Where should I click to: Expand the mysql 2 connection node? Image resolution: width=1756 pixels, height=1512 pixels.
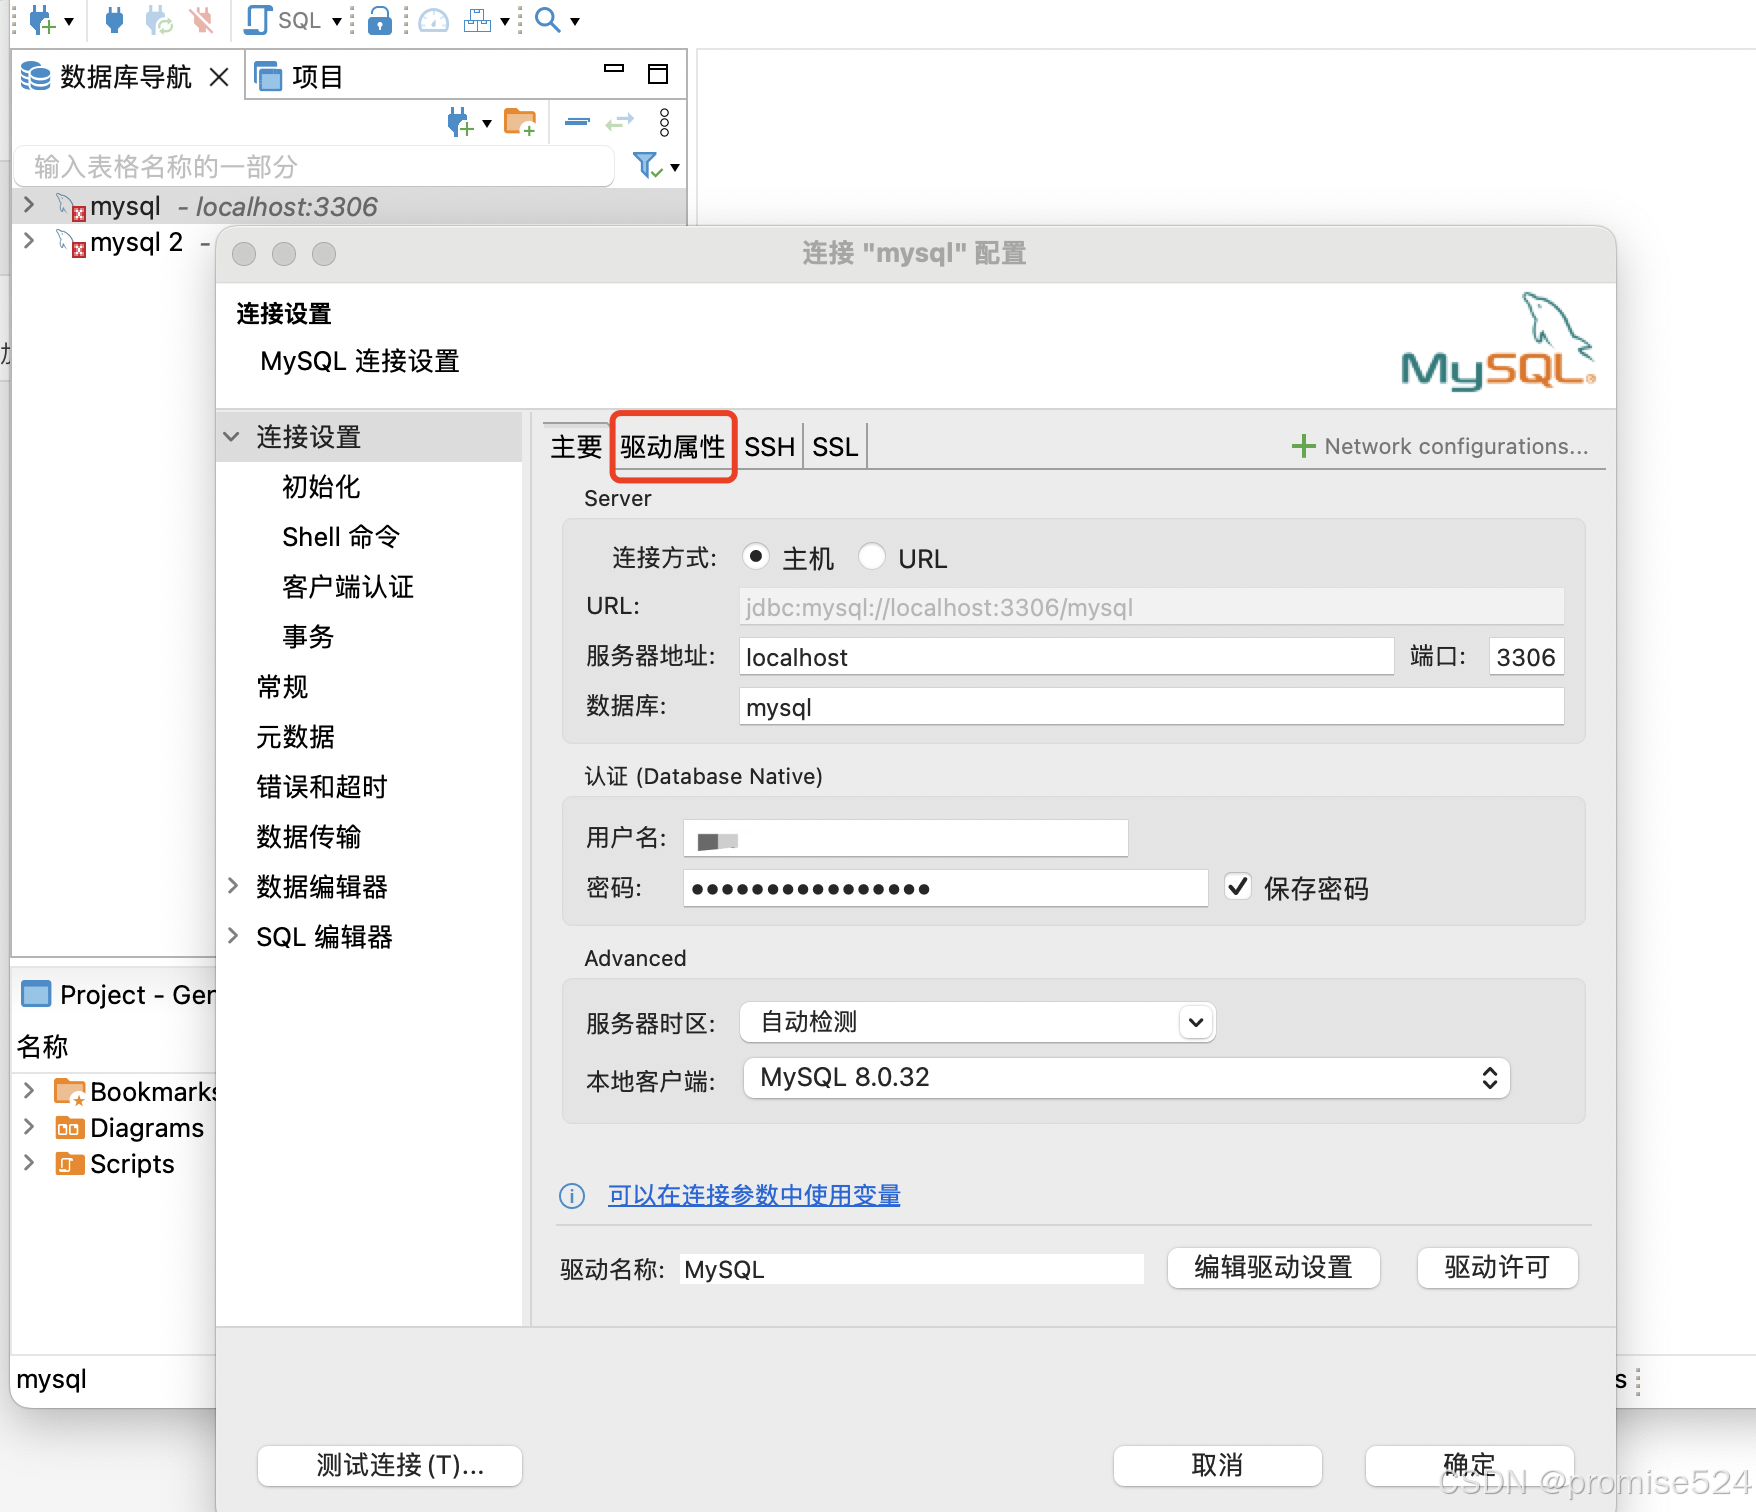(x=29, y=241)
